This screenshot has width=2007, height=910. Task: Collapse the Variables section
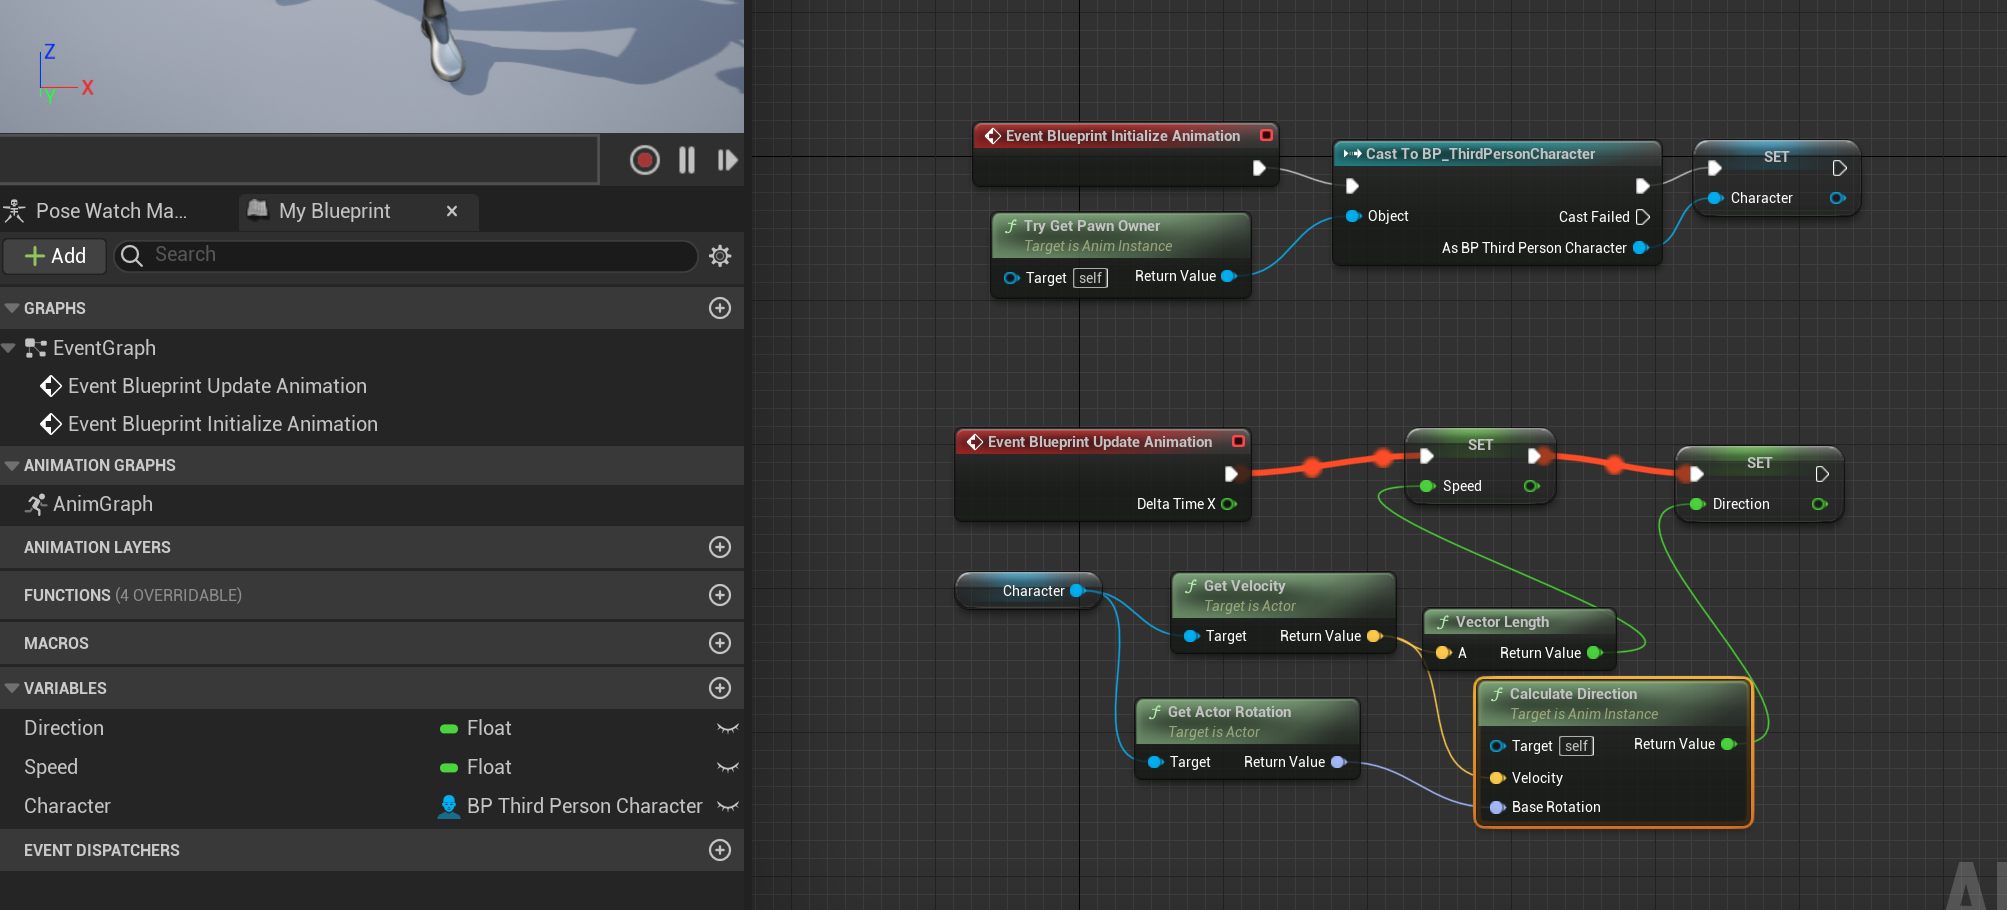pos(12,688)
